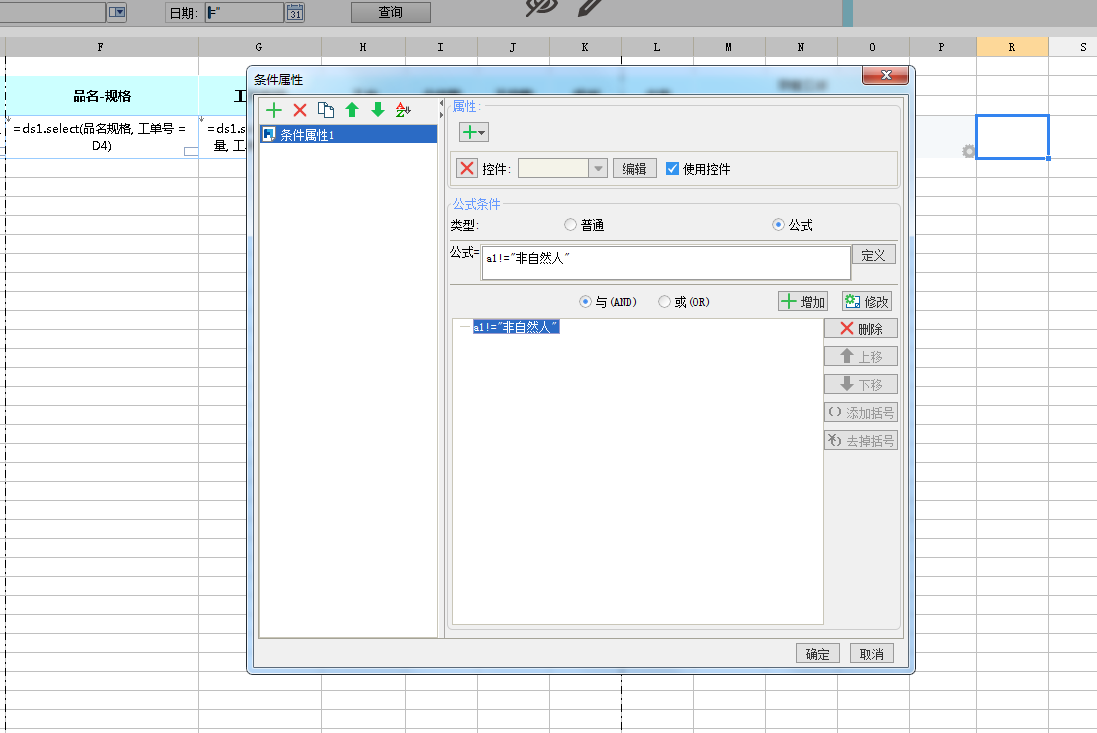Screen dimensions: 1097x733
Task: Remove the 控件 property with red X
Action: point(467,169)
